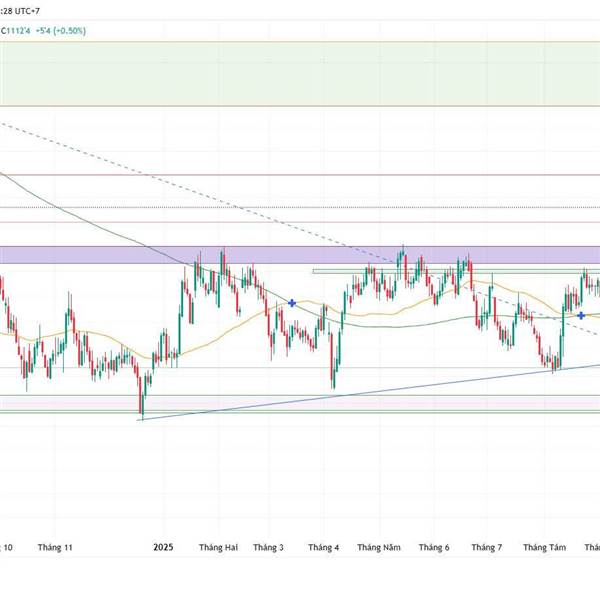Click the Tháng Tám axis label
The image size is (600, 600).
(x=545, y=548)
